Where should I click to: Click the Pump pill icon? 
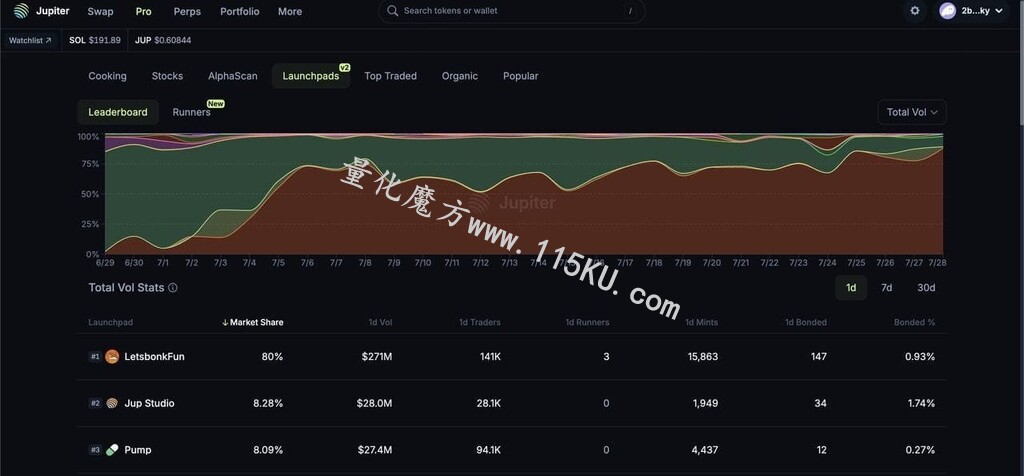112,450
